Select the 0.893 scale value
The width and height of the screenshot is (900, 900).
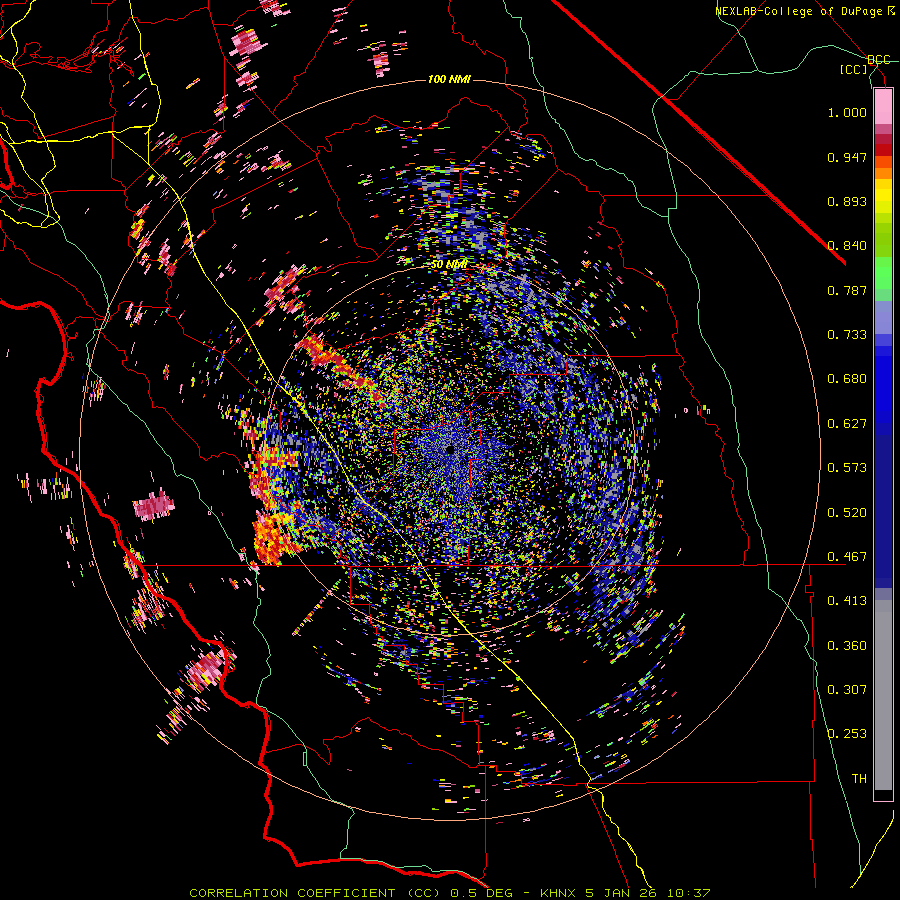coord(847,201)
